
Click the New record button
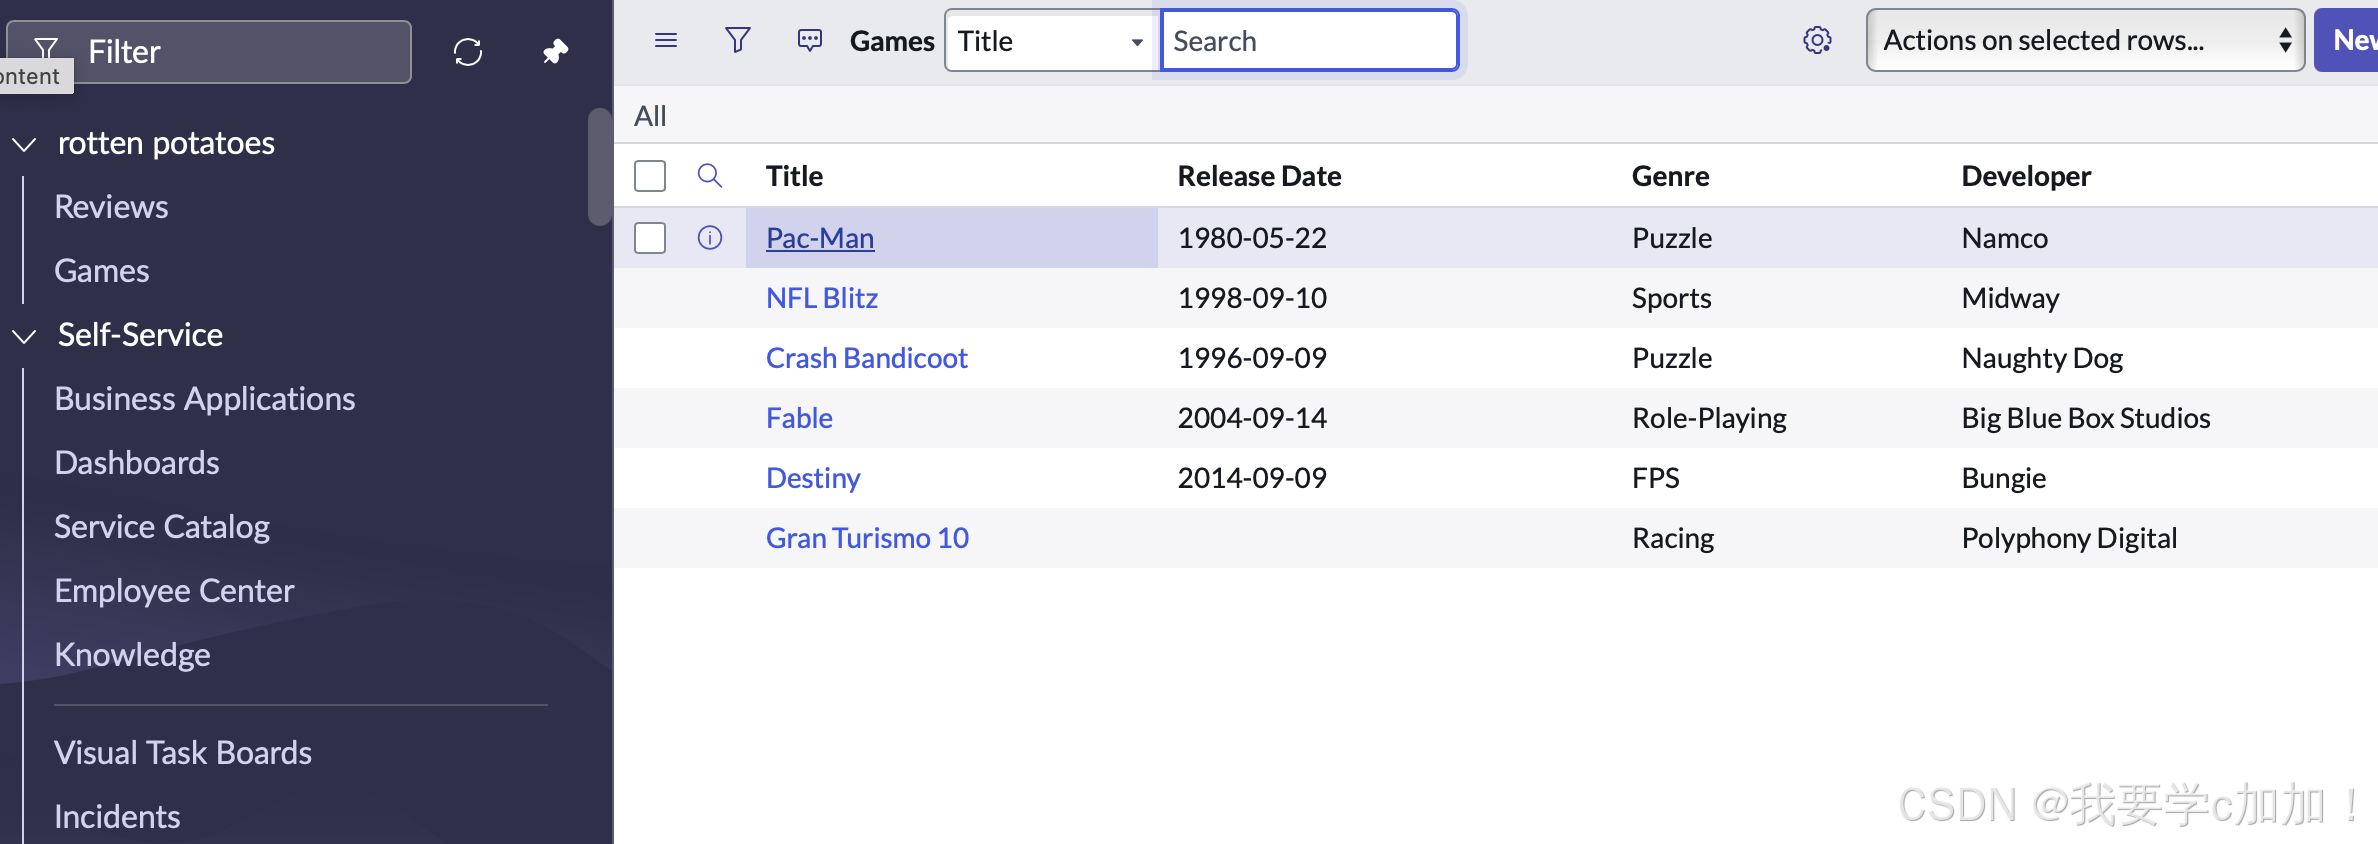[x=2346, y=40]
